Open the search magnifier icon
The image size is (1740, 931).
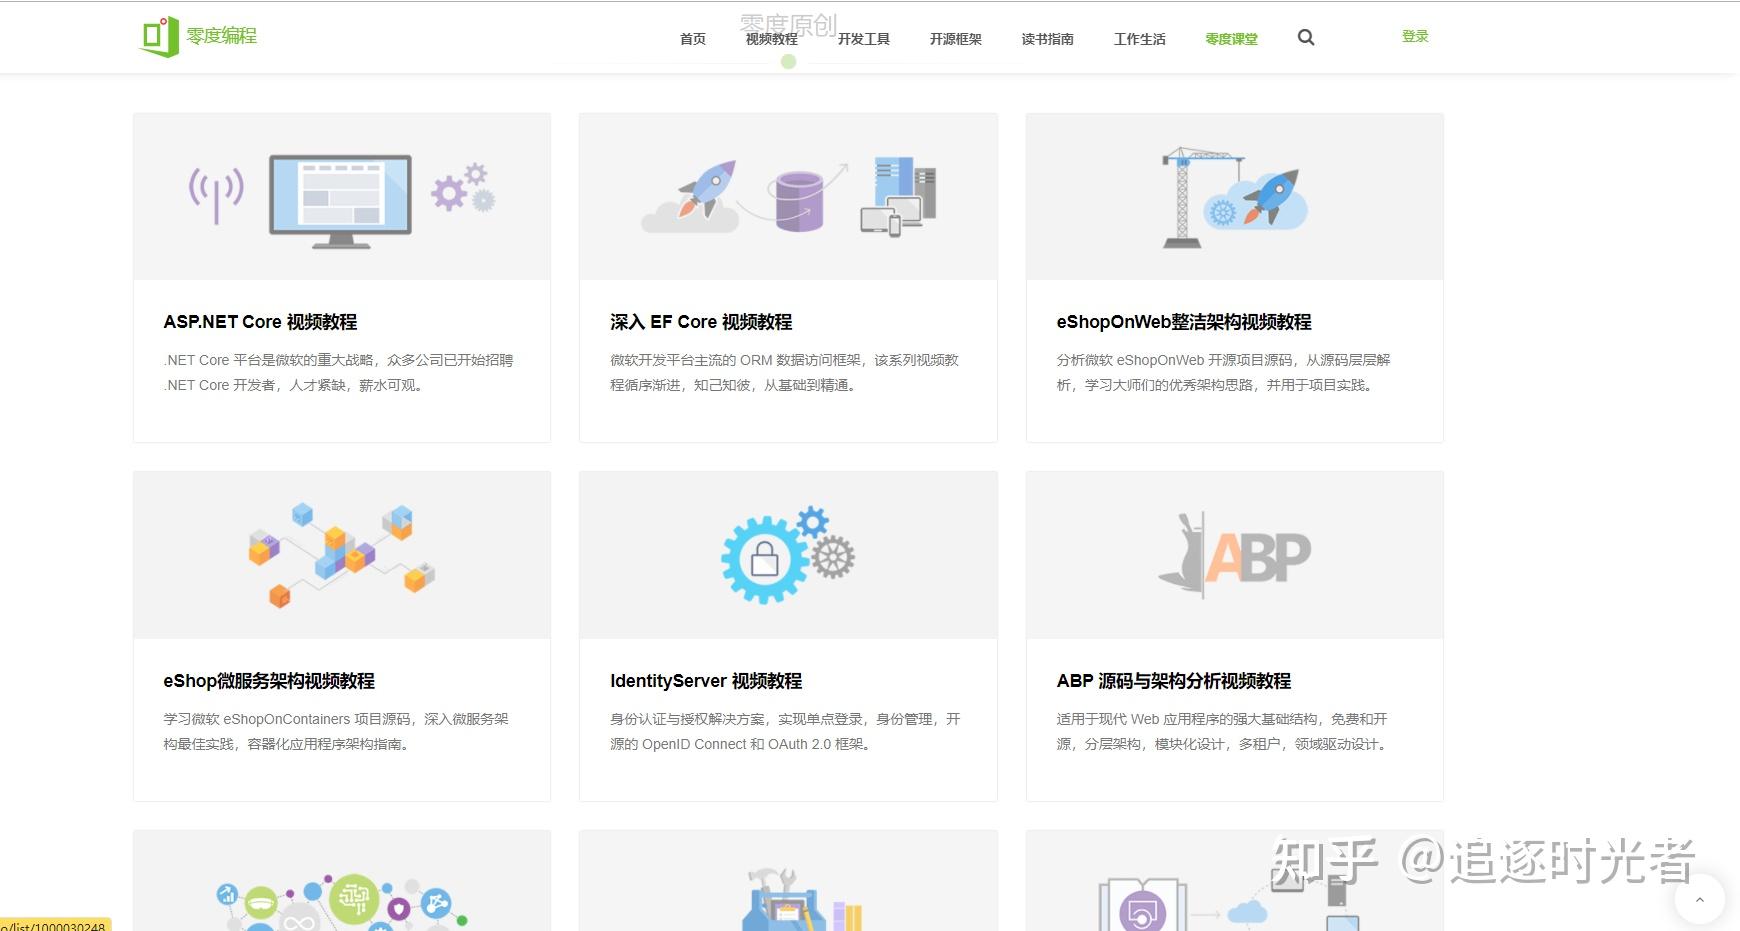1306,37
